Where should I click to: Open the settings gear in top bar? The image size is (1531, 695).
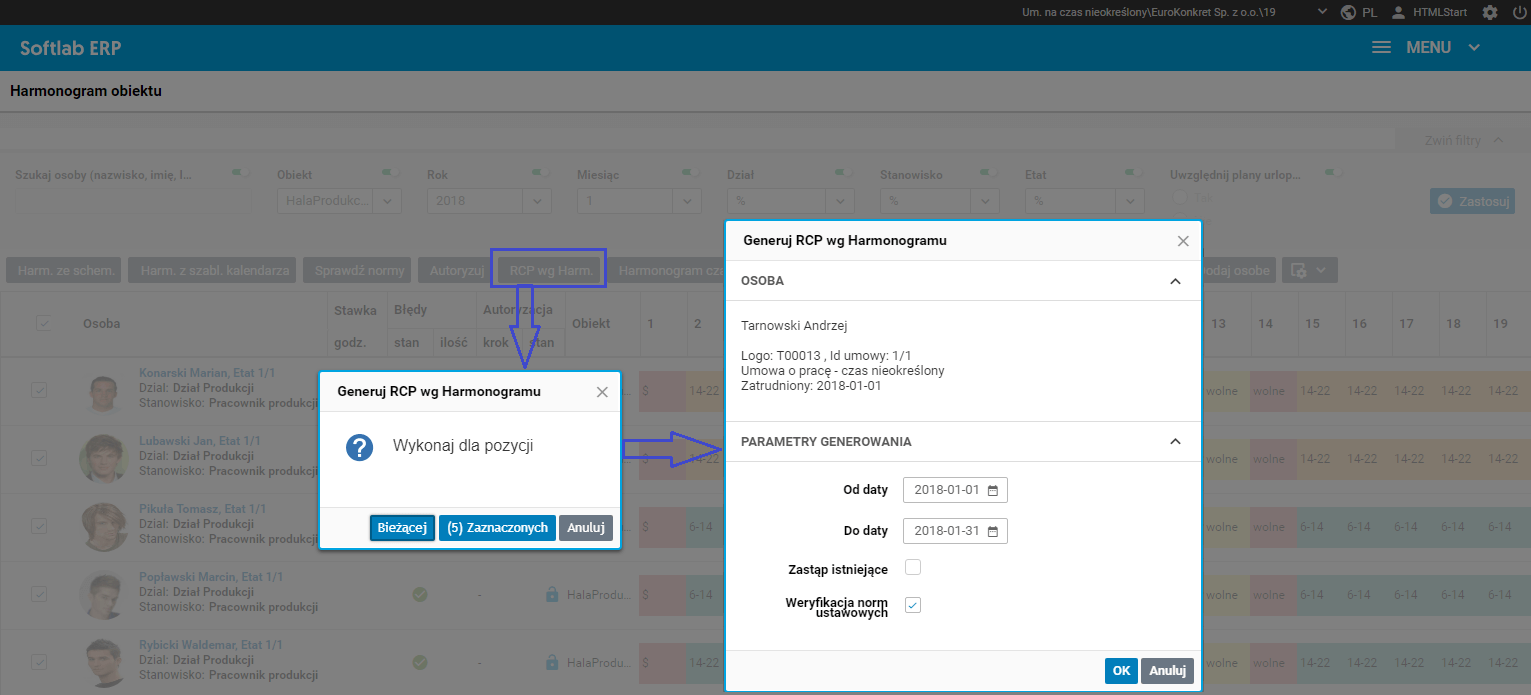[1490, 12]
